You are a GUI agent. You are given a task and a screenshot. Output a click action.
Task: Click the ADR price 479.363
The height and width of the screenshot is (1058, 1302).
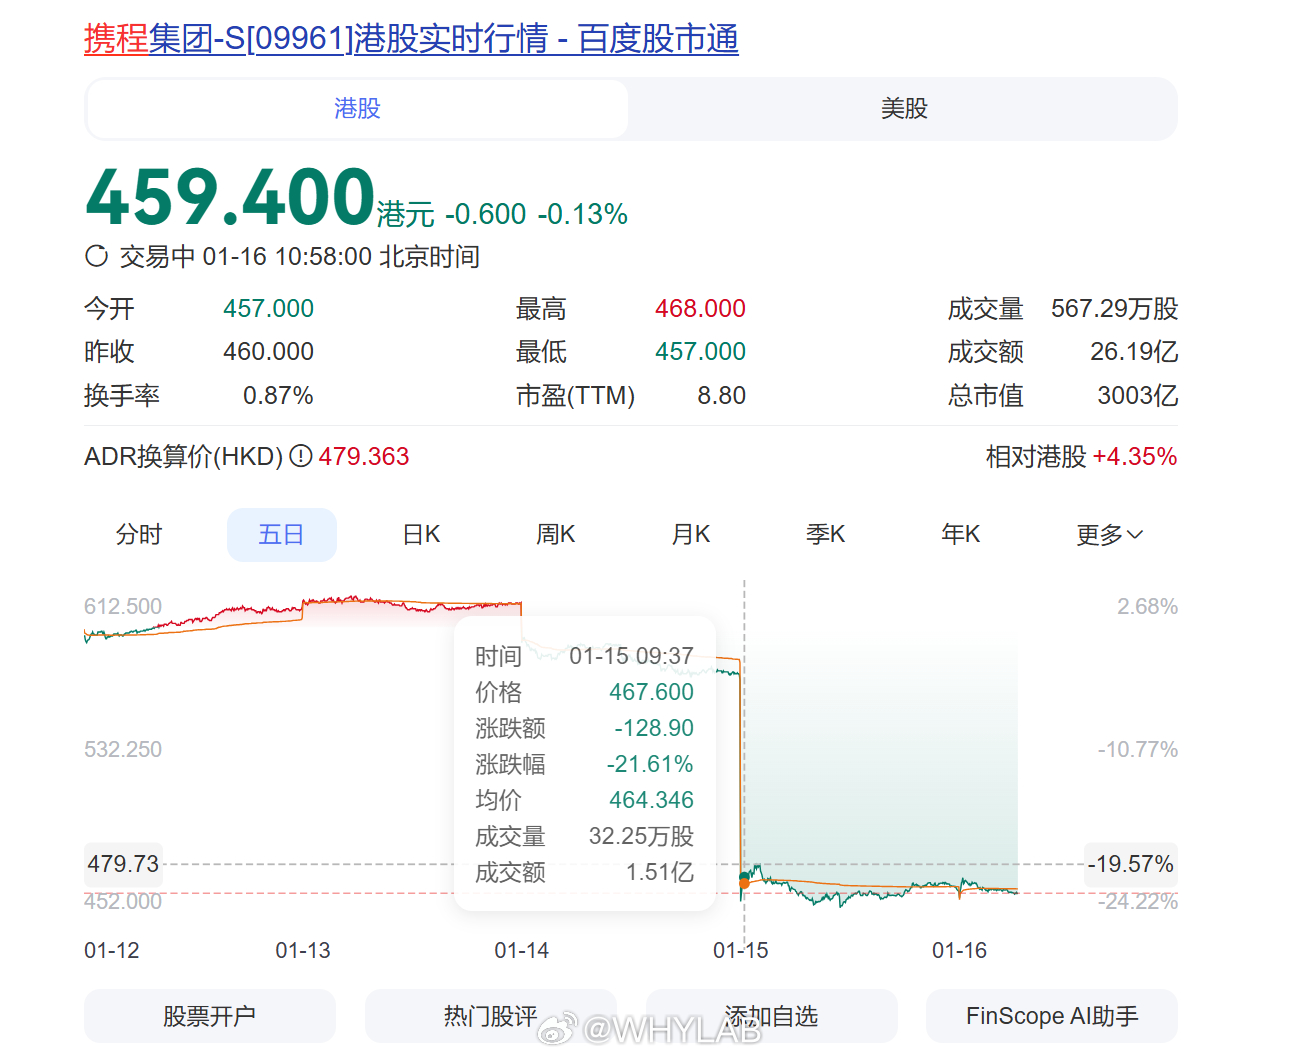point(364,457)
